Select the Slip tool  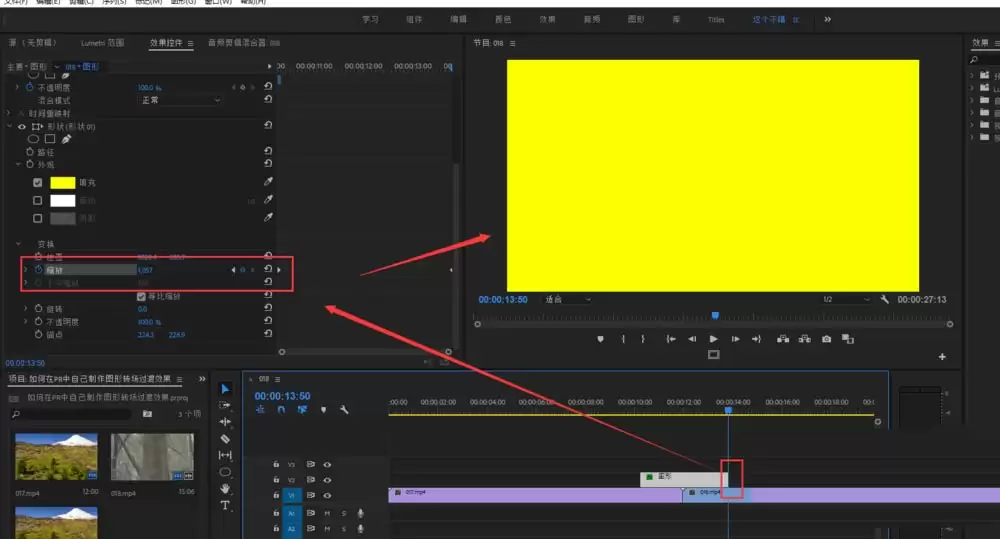[x=225, y=455]
